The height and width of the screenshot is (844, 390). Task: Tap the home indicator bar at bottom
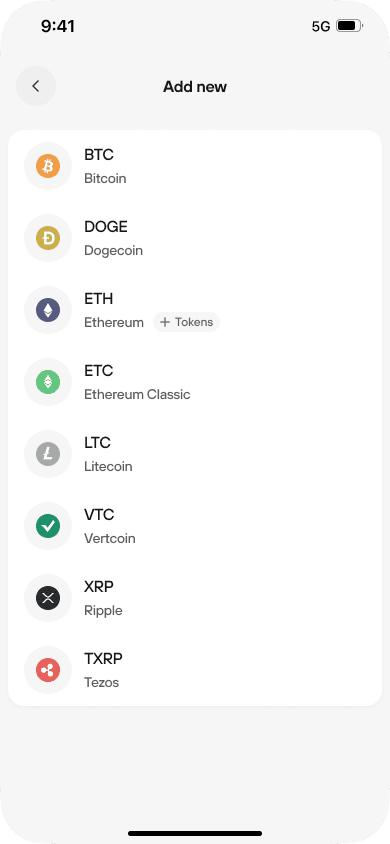[x=195, y=833]
